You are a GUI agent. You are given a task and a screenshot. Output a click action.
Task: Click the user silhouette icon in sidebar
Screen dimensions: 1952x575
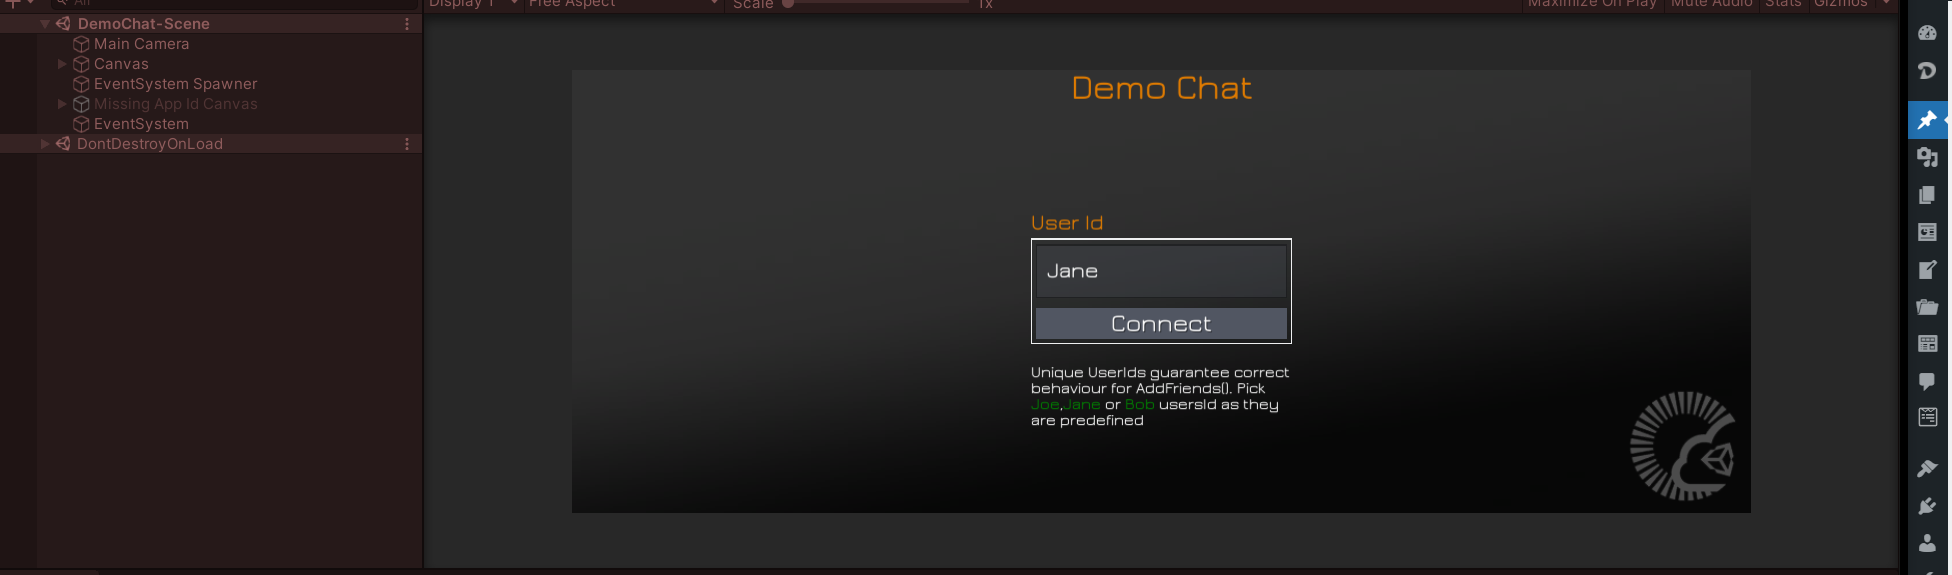(x=1927, y=543)
